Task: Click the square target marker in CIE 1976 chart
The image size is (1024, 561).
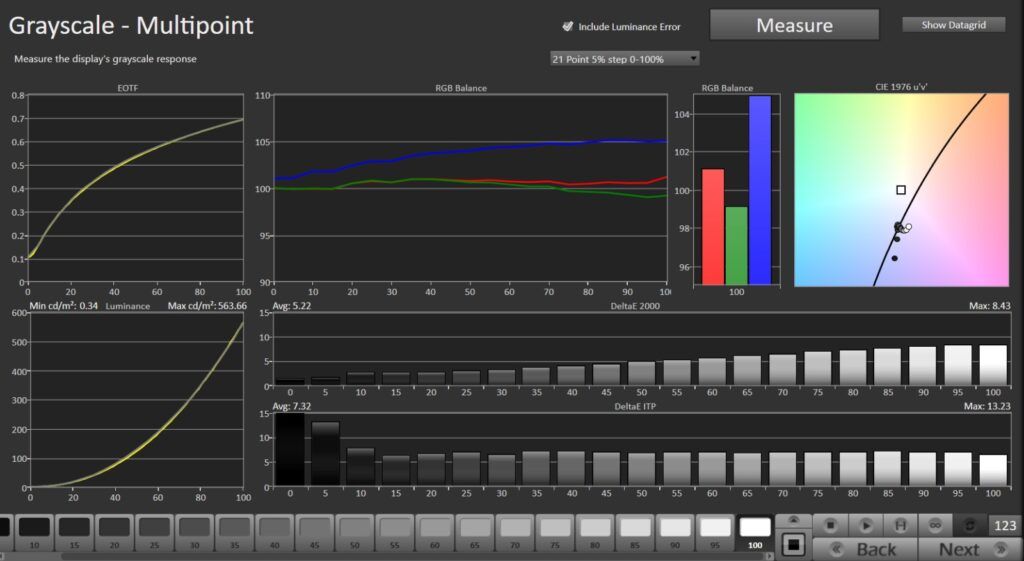Action: 901,190
